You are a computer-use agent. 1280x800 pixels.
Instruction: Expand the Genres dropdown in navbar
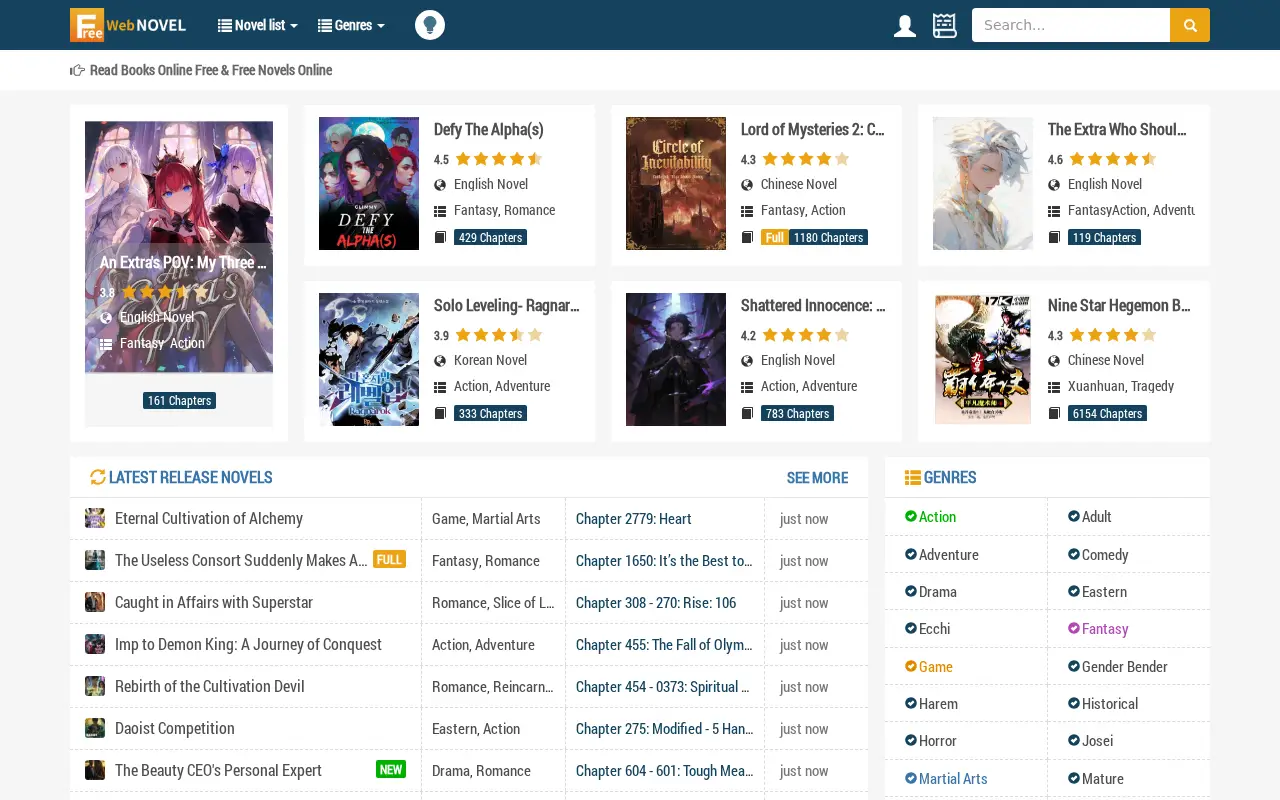click(351, 25)
